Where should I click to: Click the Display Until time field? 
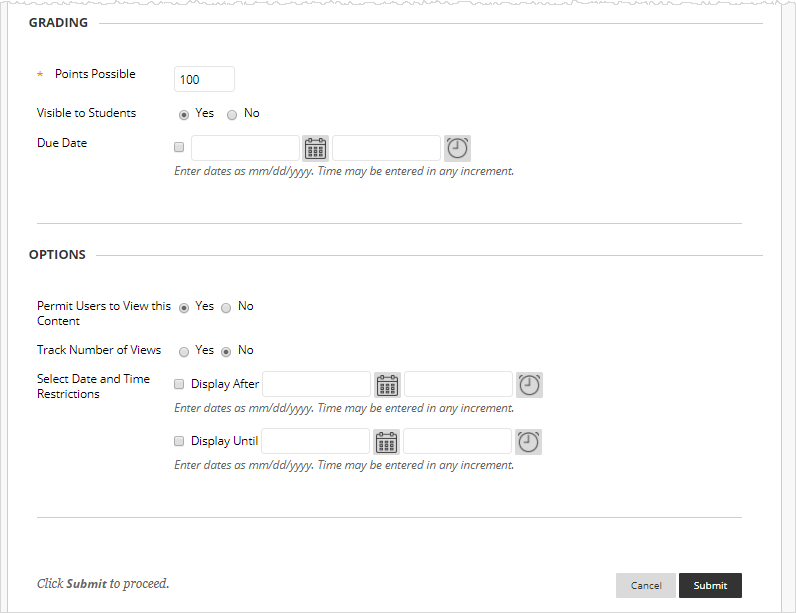tap(458, 441)
